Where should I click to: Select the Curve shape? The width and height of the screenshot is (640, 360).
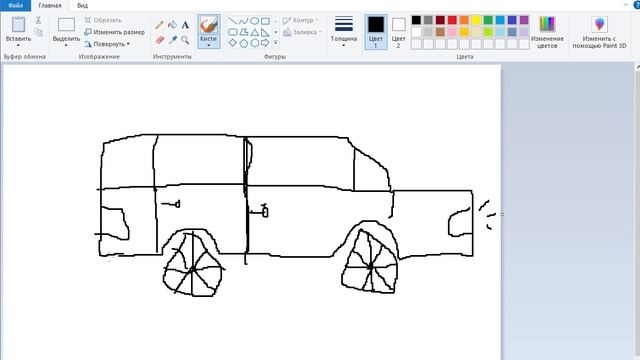[244, 21]
